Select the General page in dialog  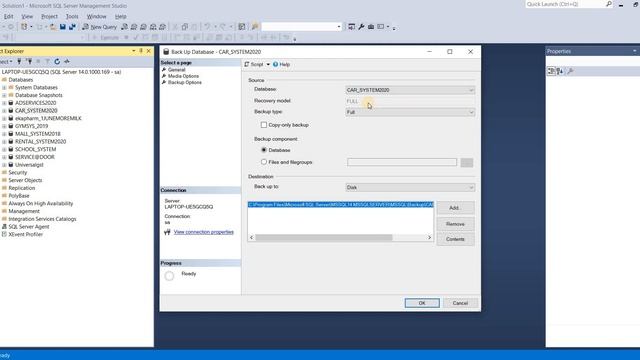click(x=176, y=70)
